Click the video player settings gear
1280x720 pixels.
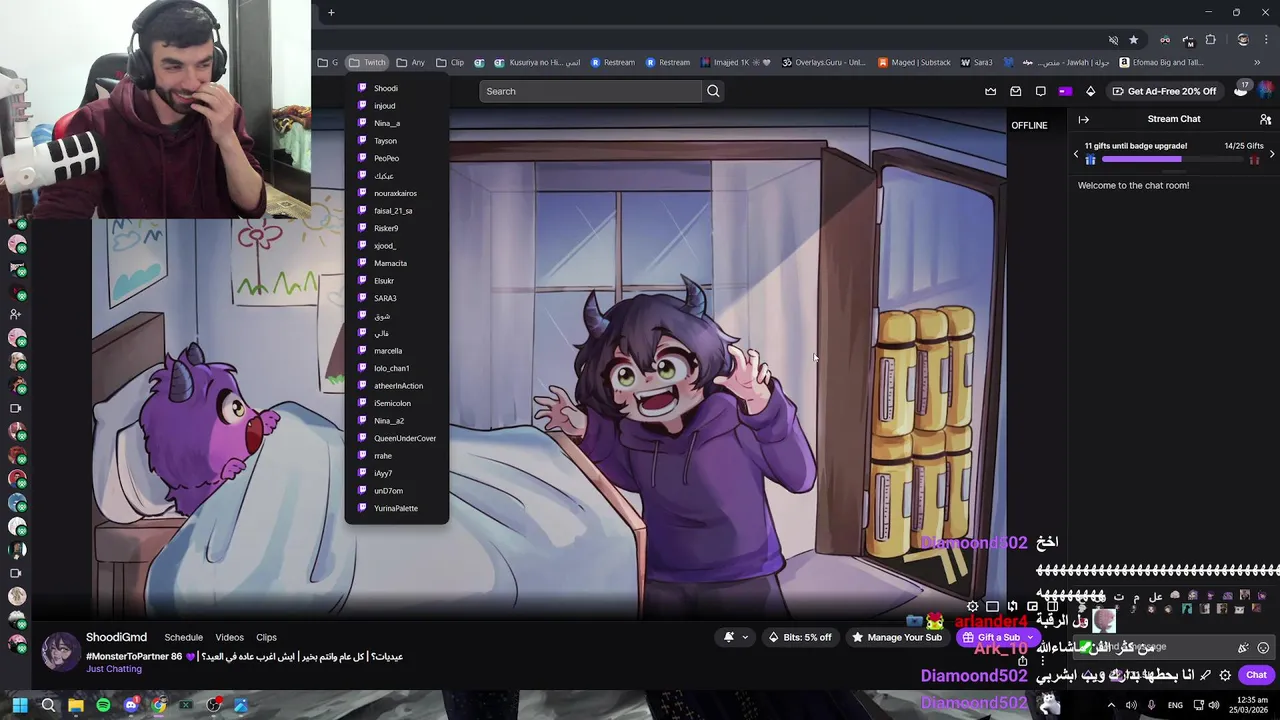click(972, 606)
